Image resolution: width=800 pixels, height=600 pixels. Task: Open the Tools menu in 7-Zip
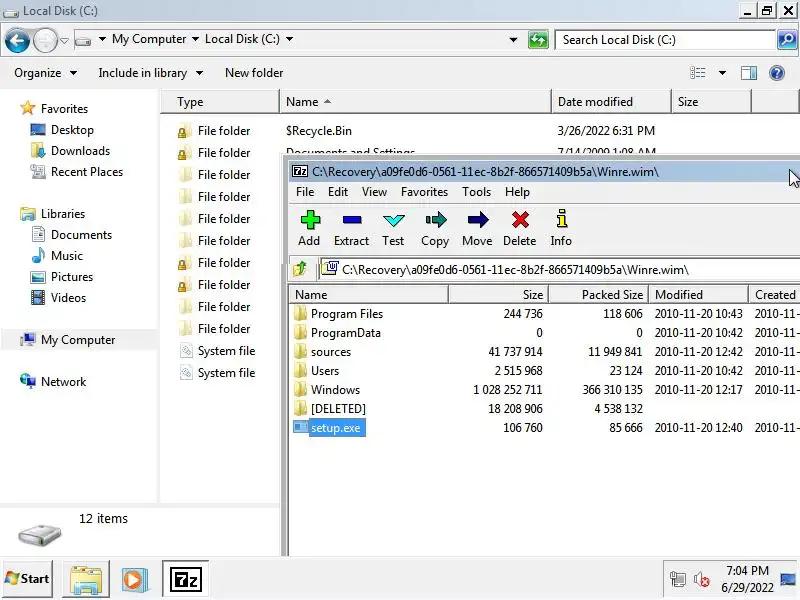pyautogui.click(x=477, y=192)
